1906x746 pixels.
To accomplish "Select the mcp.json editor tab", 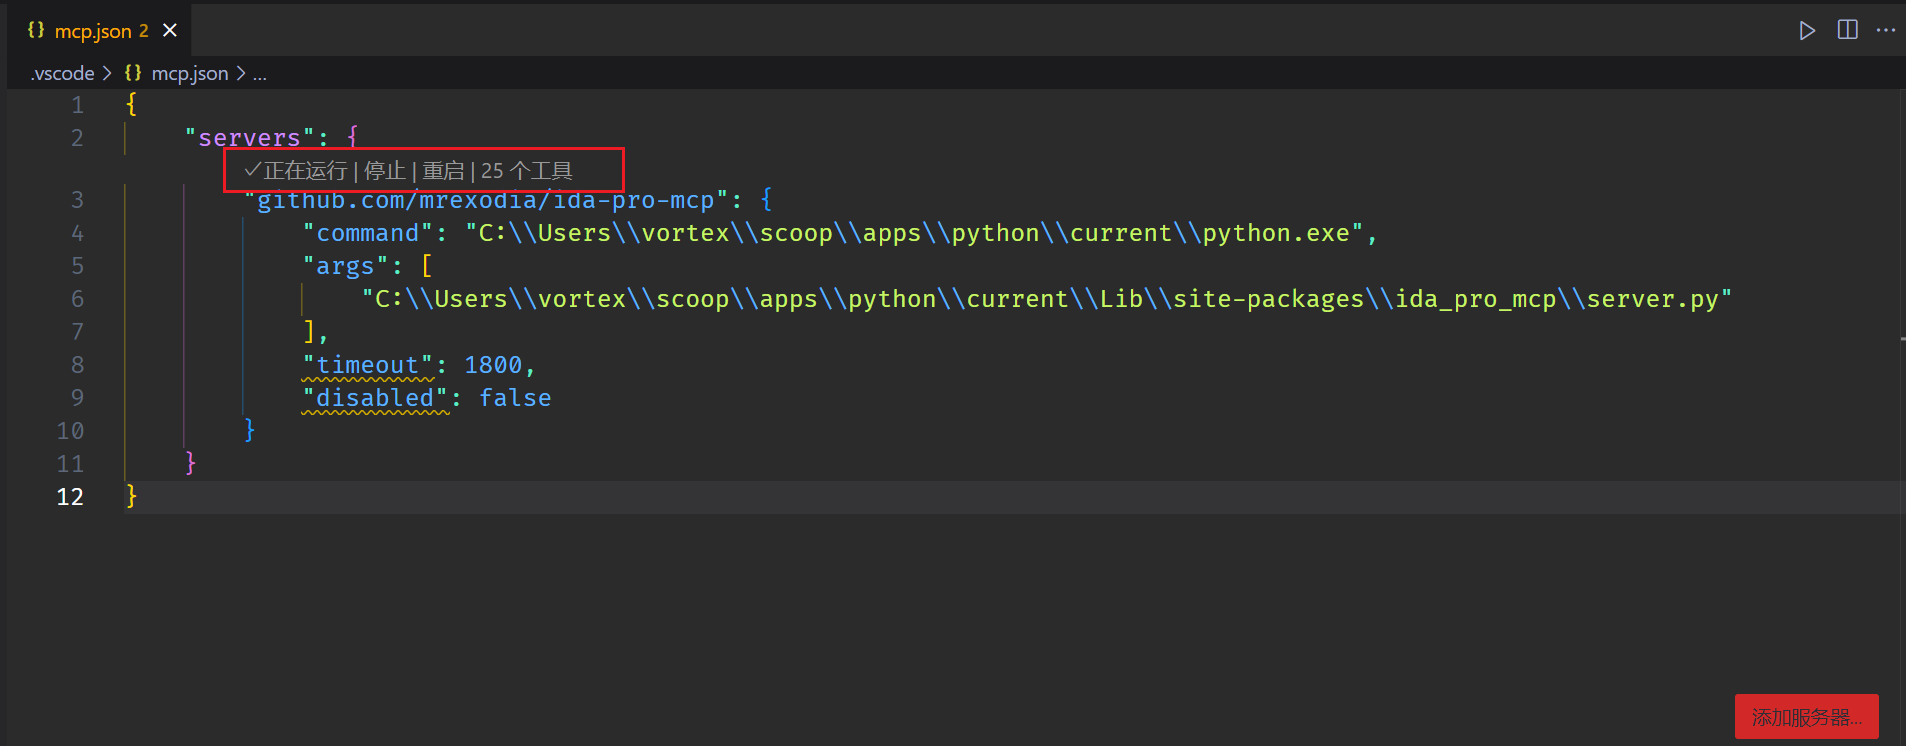I will click(101, 30).
